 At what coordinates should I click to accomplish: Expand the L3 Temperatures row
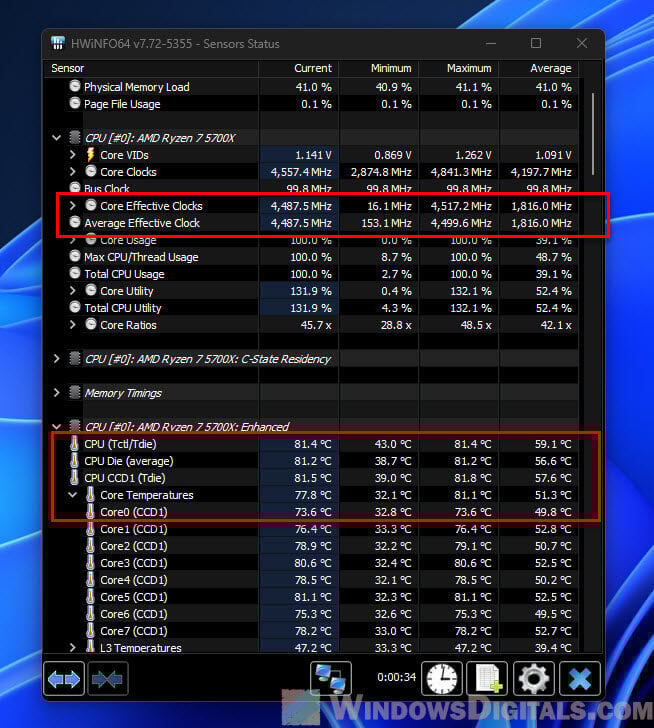coord(72,647)
